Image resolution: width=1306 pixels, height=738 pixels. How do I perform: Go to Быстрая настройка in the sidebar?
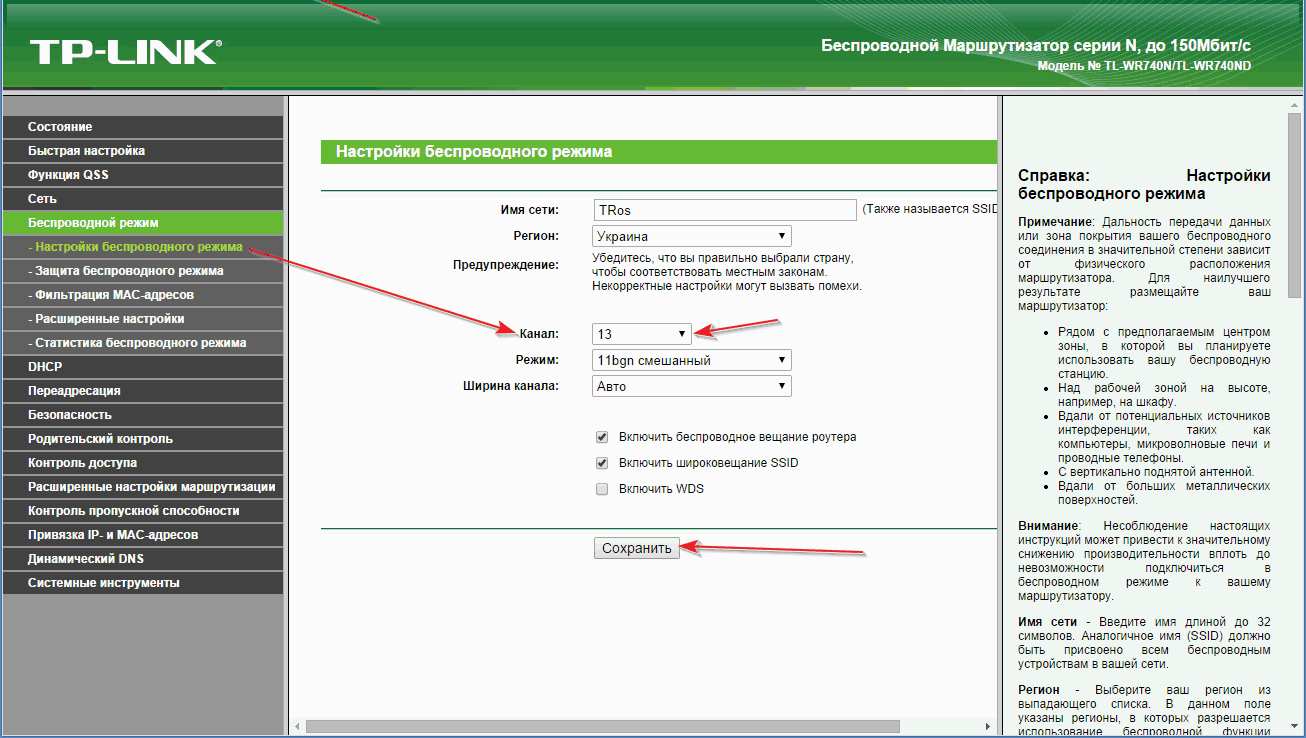click(x=86, y=151)
